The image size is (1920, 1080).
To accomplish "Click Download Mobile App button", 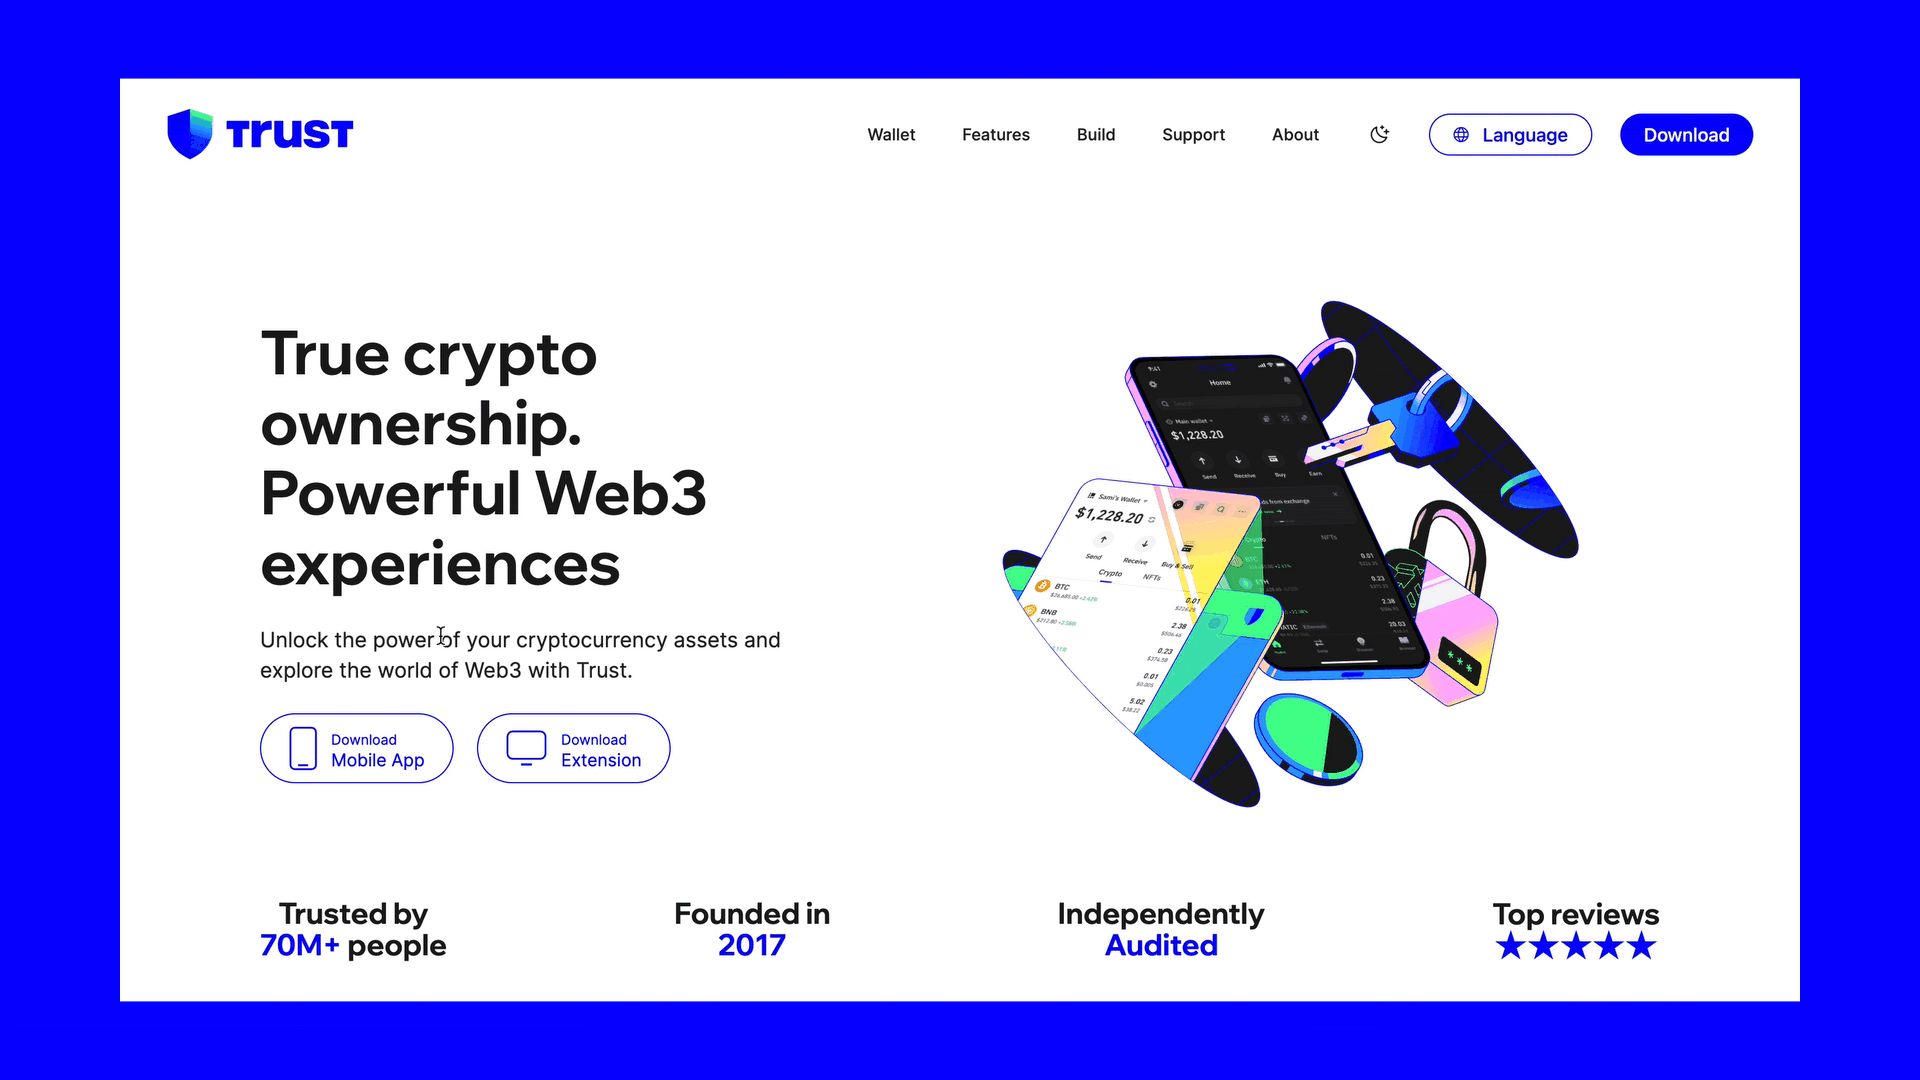I will tap(356, 748).
